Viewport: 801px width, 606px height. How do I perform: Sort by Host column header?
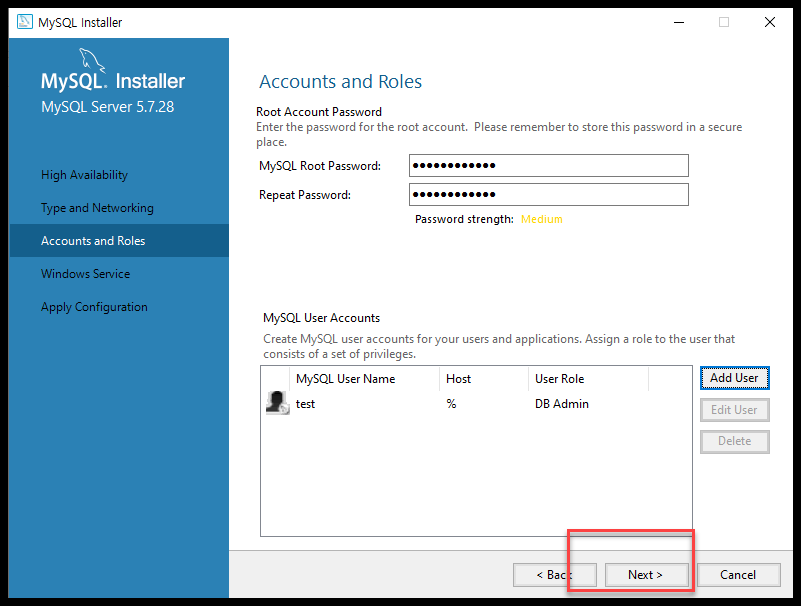coord(483,379)
